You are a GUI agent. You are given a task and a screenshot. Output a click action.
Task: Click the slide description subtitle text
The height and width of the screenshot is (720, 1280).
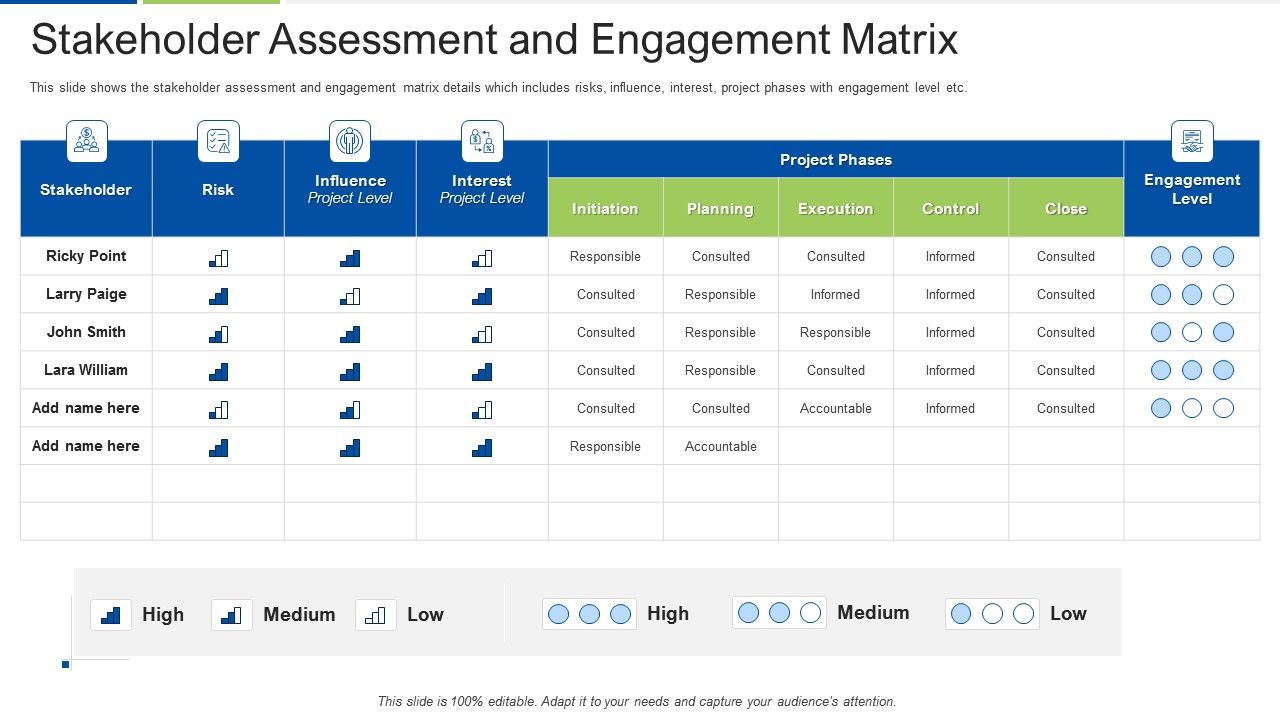pyautogui.click(x=499, y=88)
